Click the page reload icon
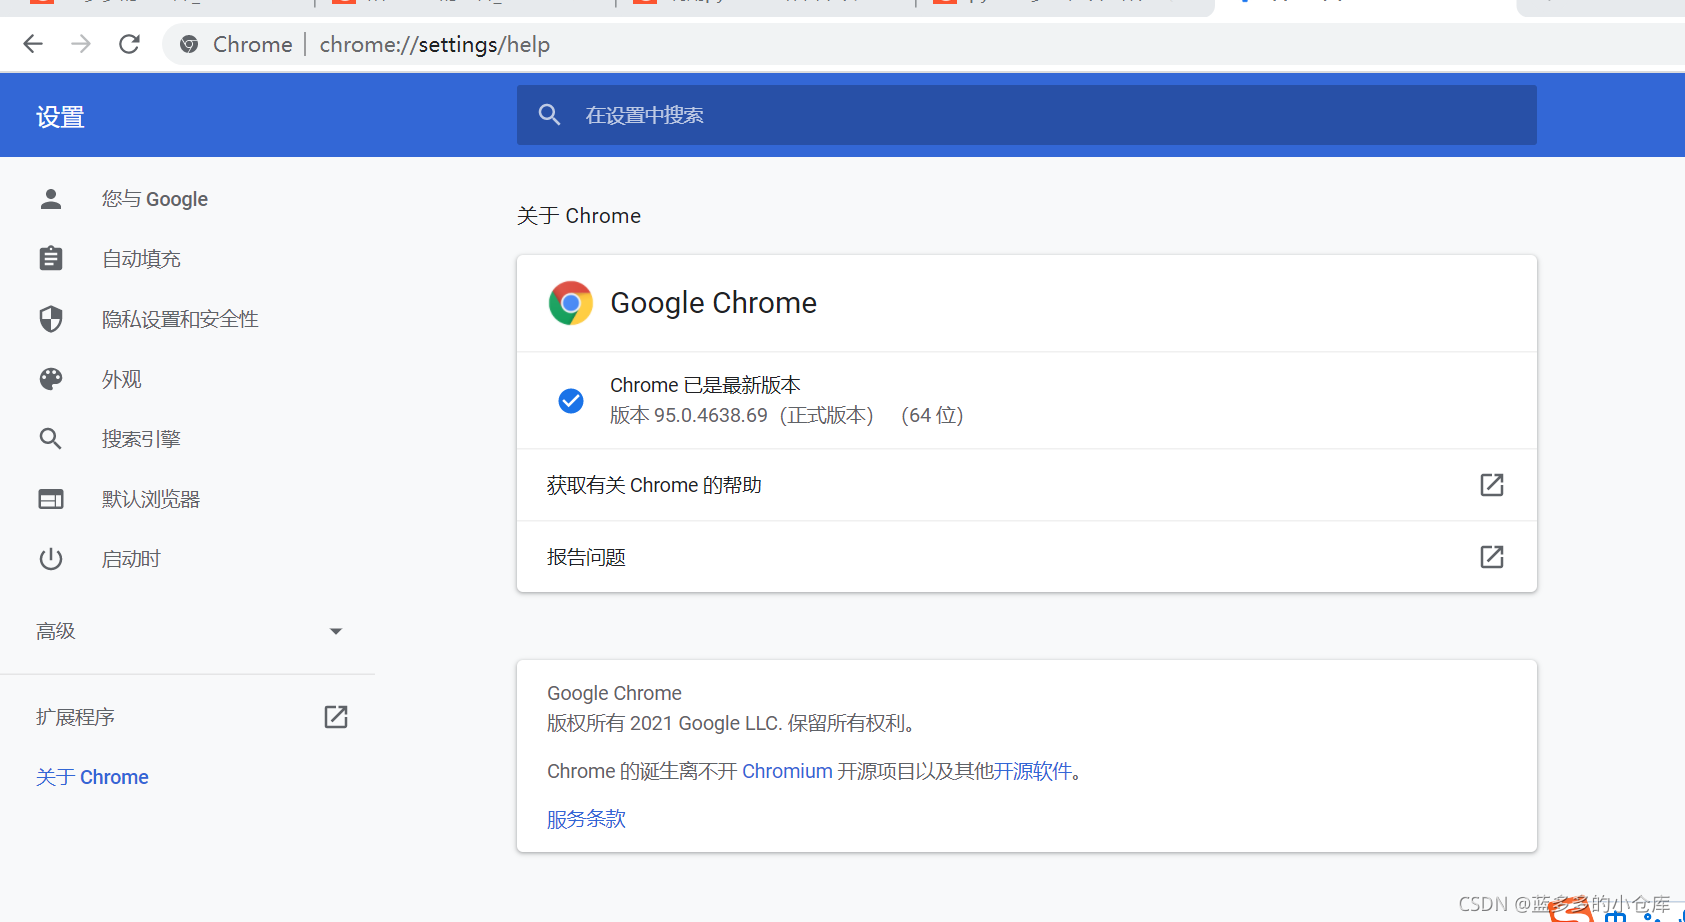This screenshot has height=922, width=1685. pos(128,44)
